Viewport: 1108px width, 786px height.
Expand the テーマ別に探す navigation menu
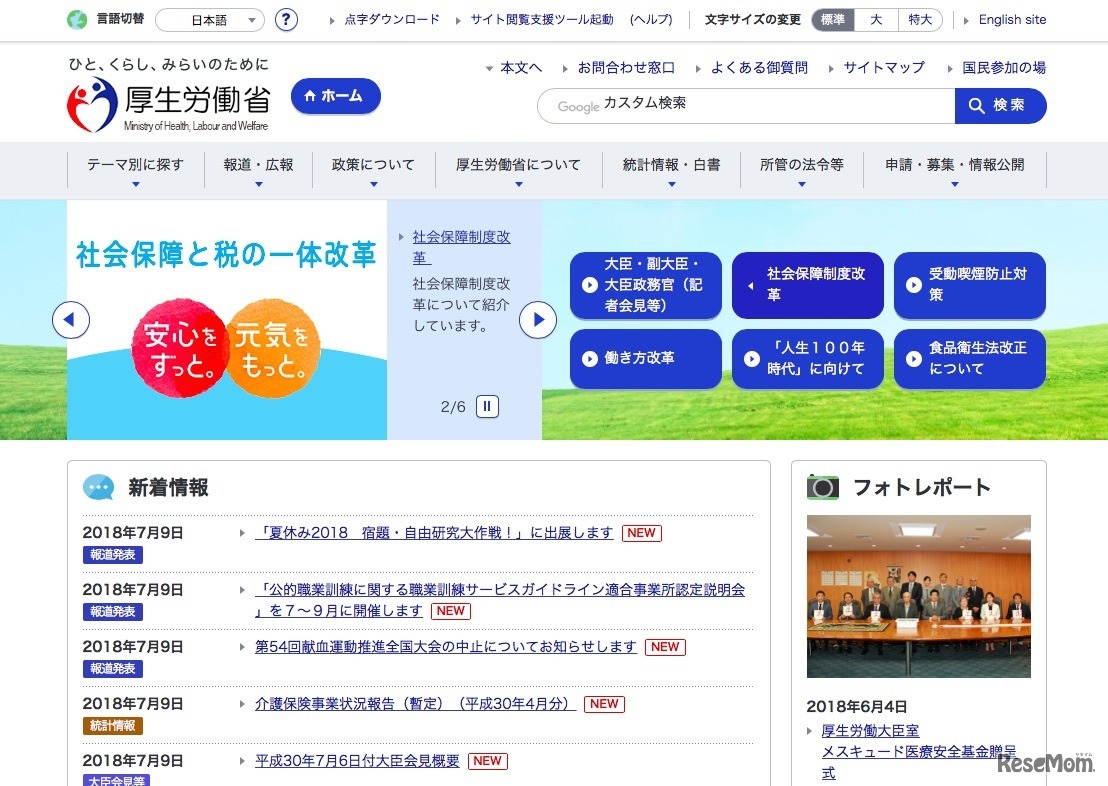[134, 165]
